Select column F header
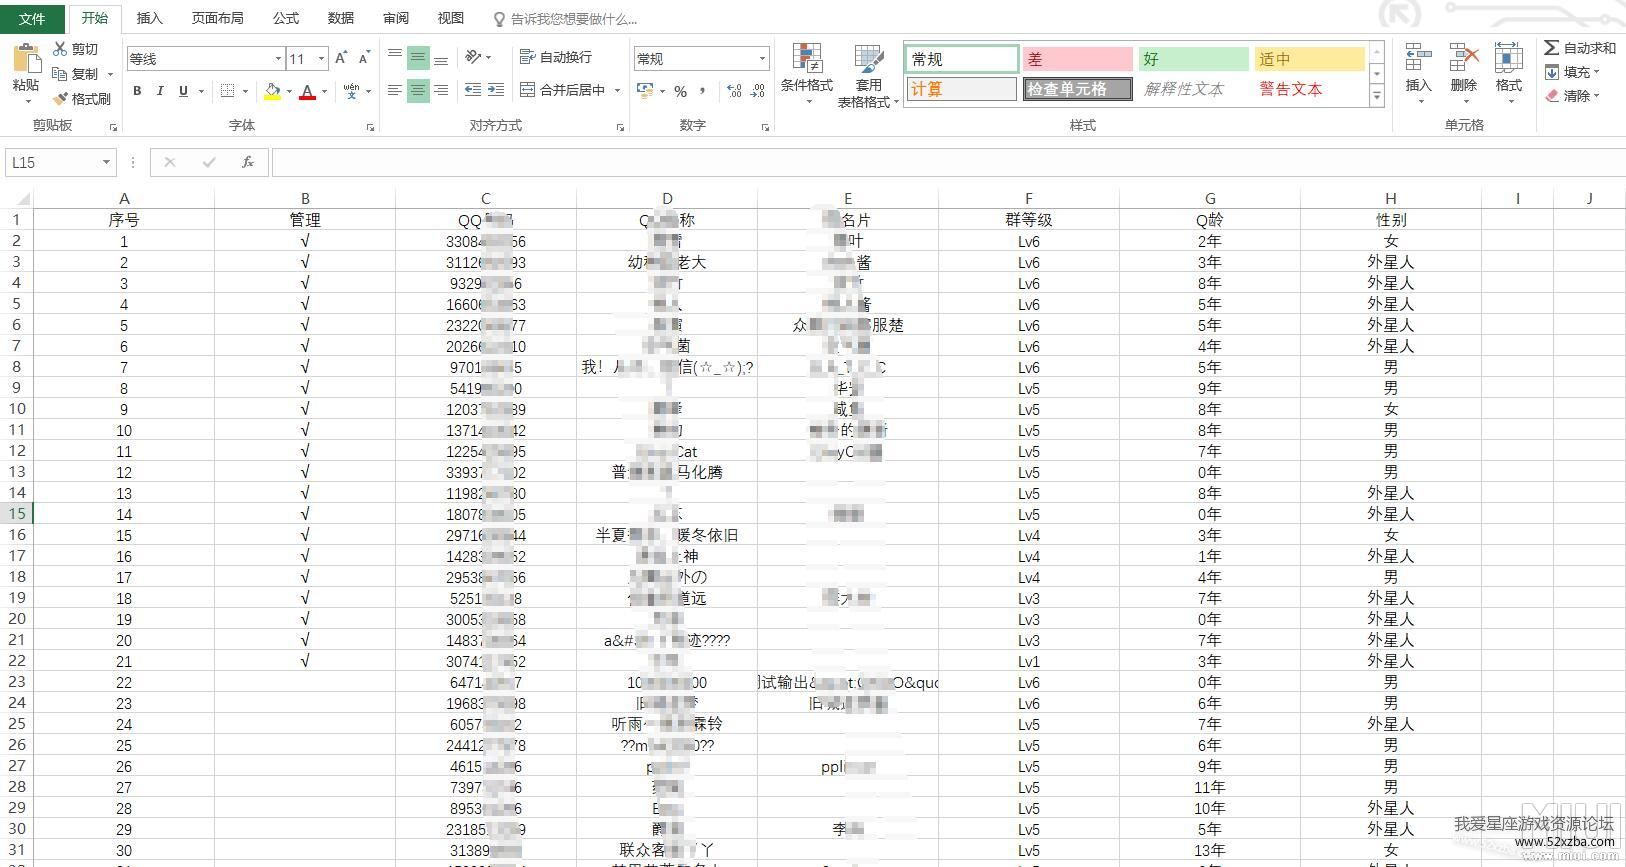 pyautogui.click(x=1028, y=198)
